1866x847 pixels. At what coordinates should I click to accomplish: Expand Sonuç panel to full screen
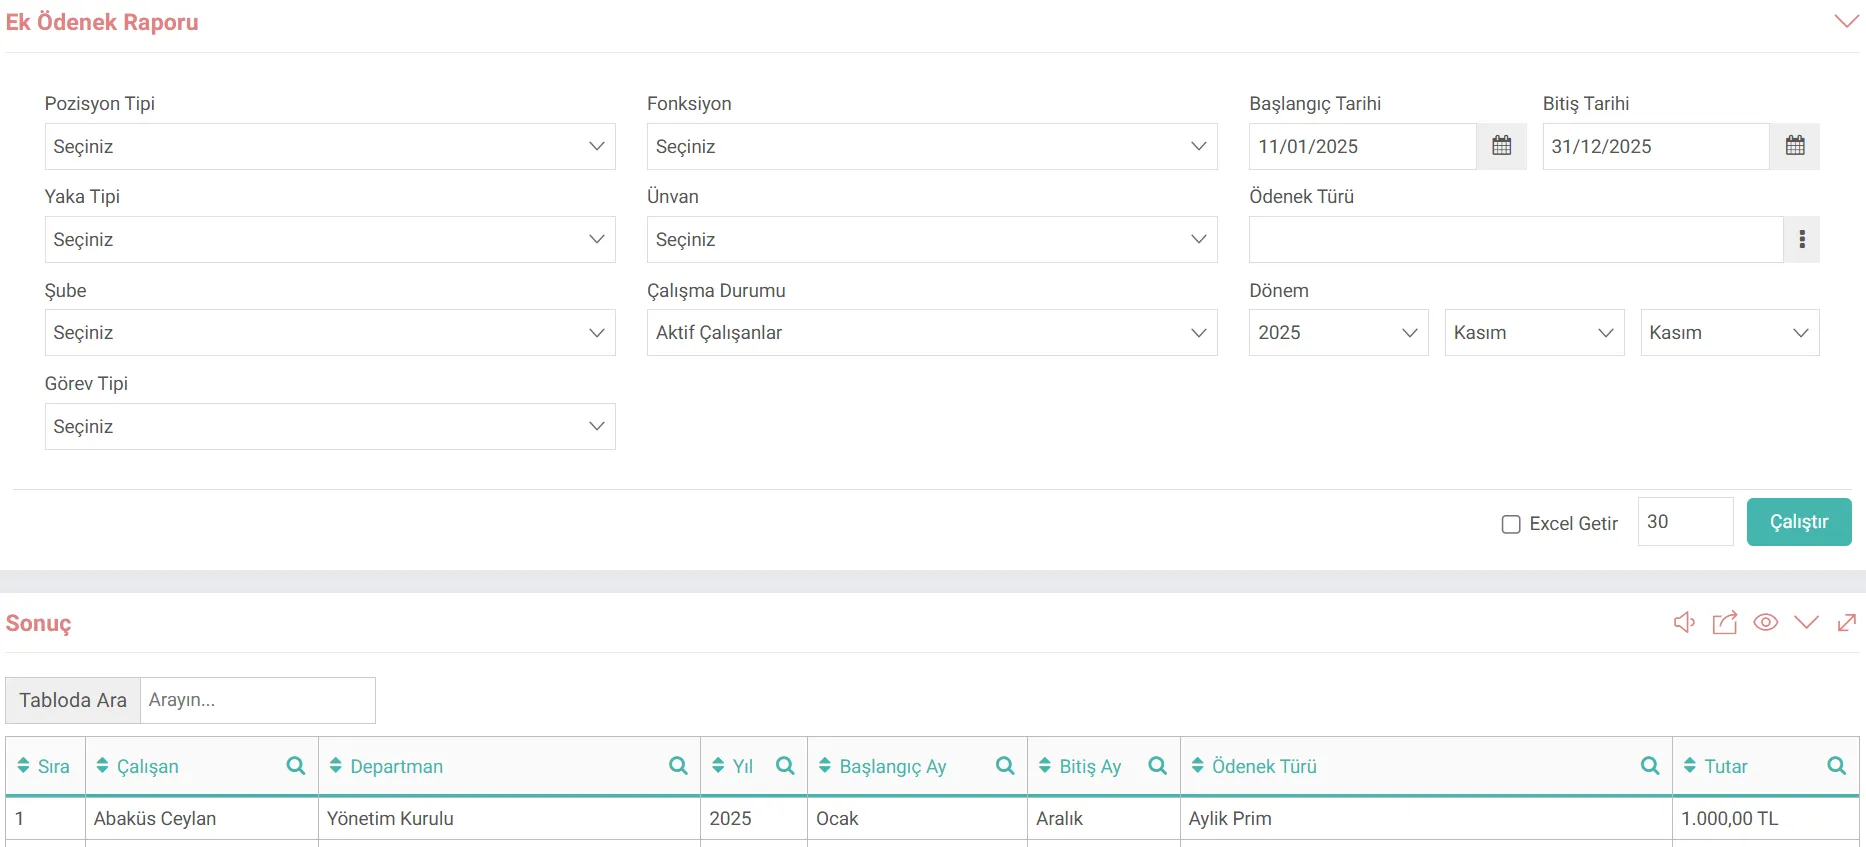pyautogui.click(x=1847, y=623)
